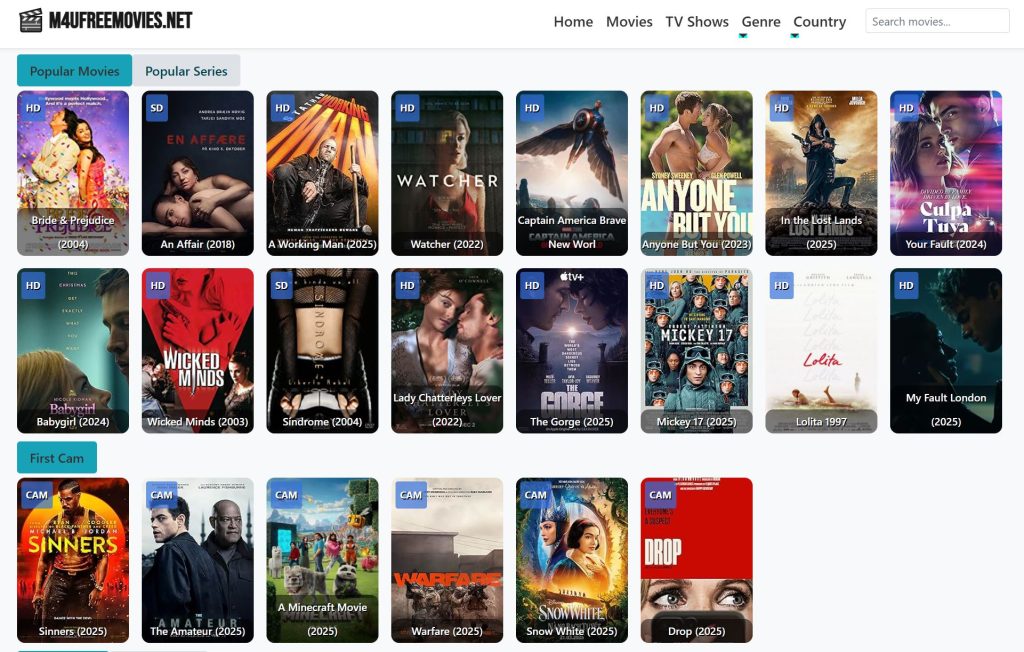Open Mickey 17 (2025) movie poster
The image size is (1024, 652).
click(x=697, y=351)
